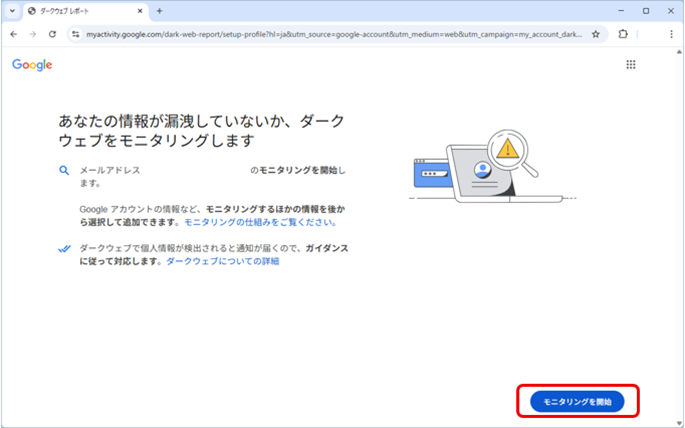Open Chrome's three-dot menu
The image size is (685, 428).
(x=671, y=33)
